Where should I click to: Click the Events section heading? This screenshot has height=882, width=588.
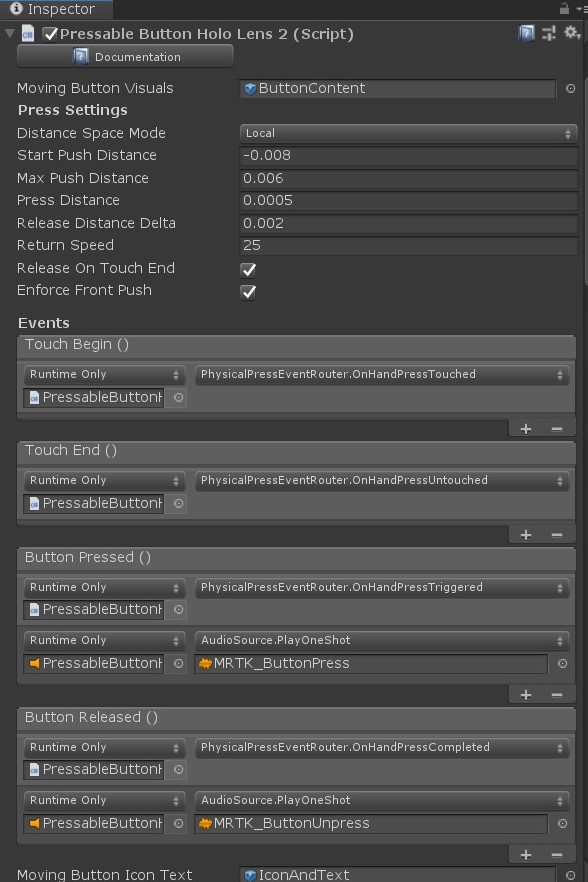(x=44, y=323)
